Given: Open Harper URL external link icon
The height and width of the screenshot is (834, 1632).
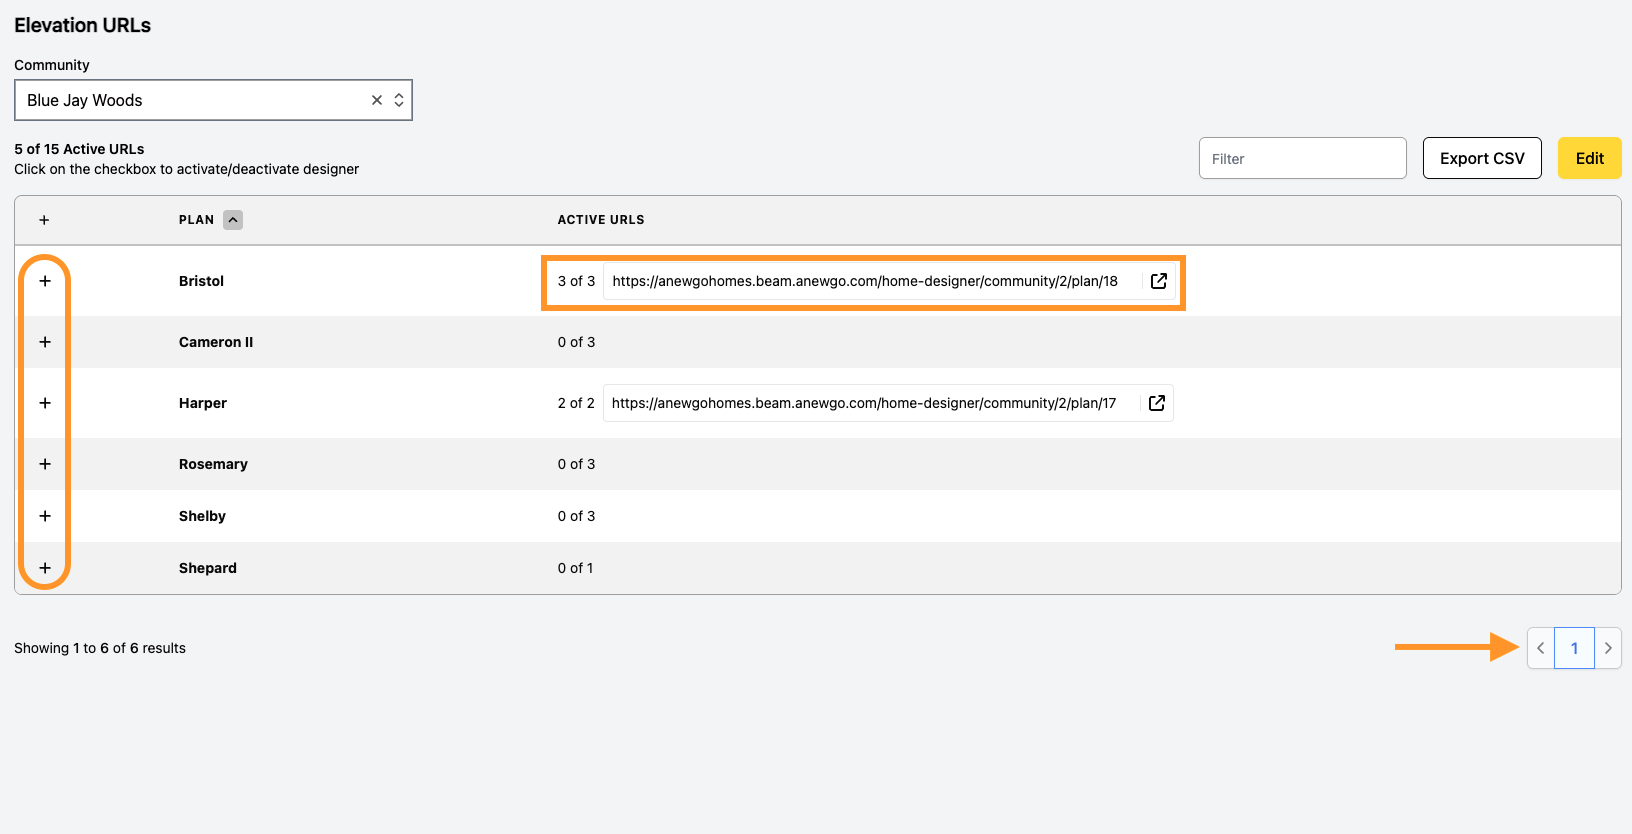Looking at the screenshot, I should coord(1157,403).
